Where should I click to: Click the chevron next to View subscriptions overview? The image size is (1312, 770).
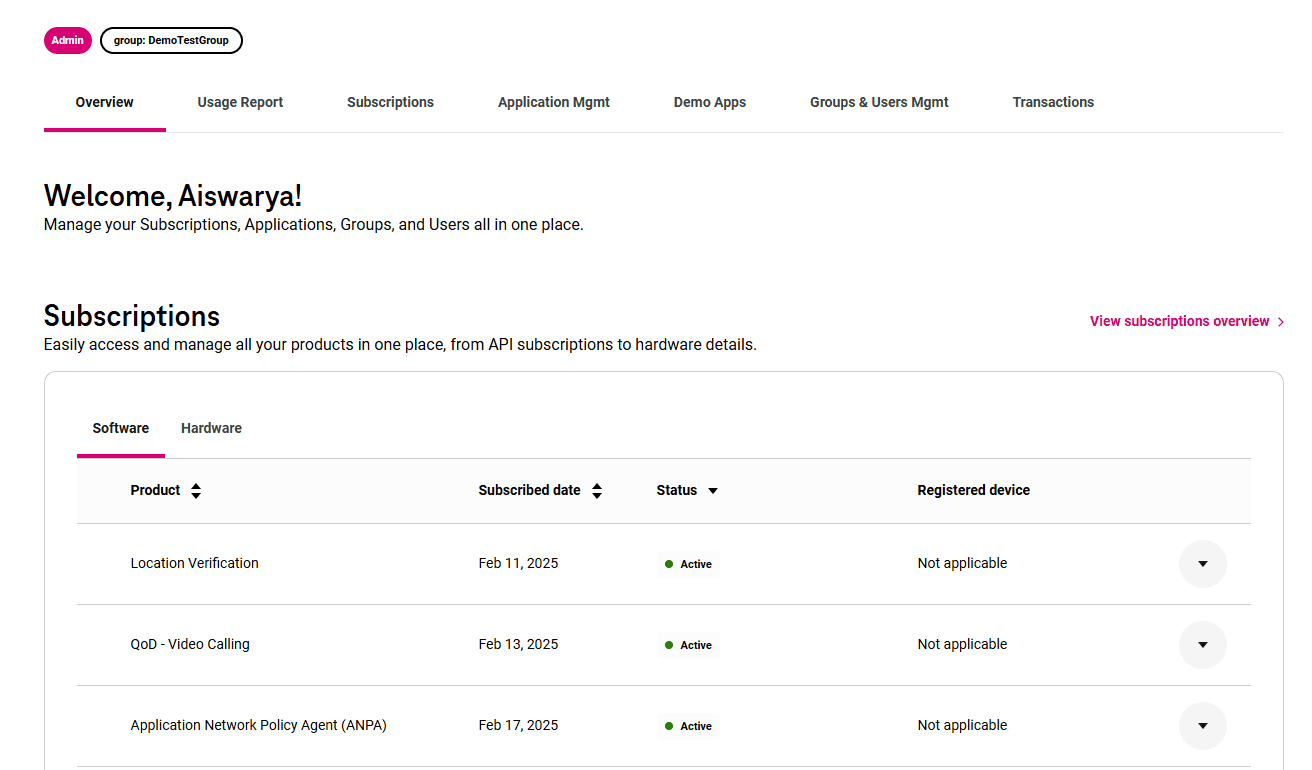(1281, 322)
